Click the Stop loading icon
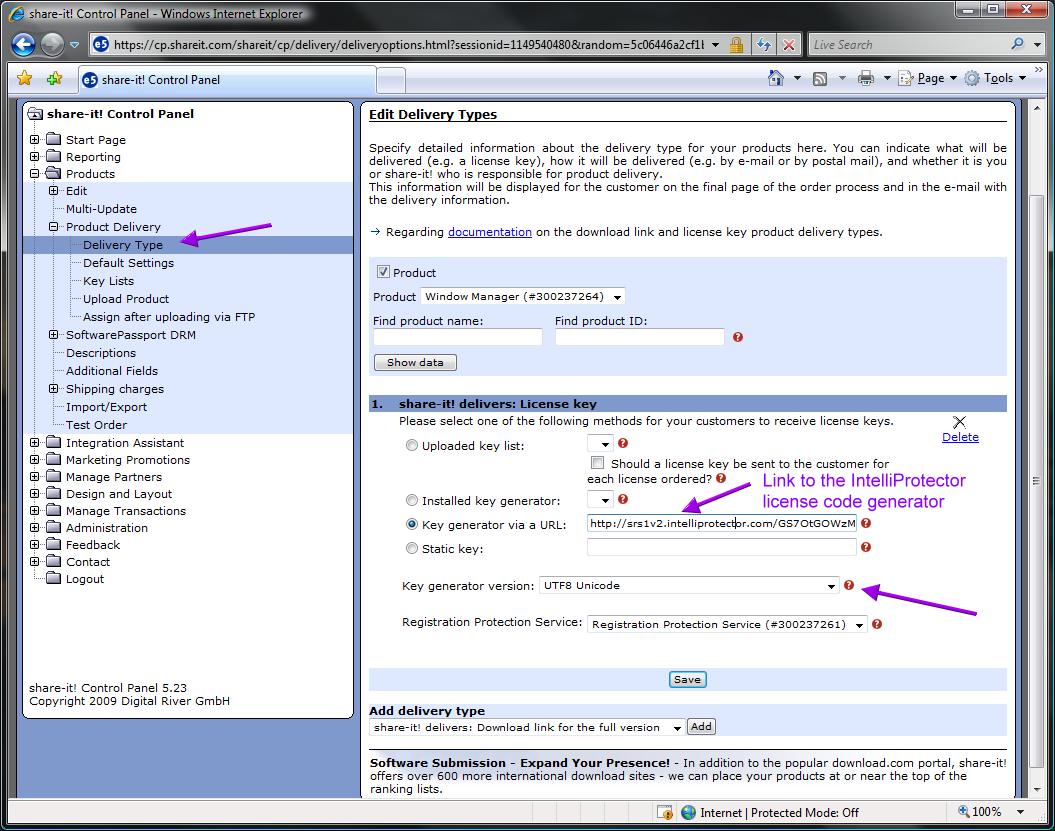This screenshot has height=831, width=1055. click(x=789, y=45)
